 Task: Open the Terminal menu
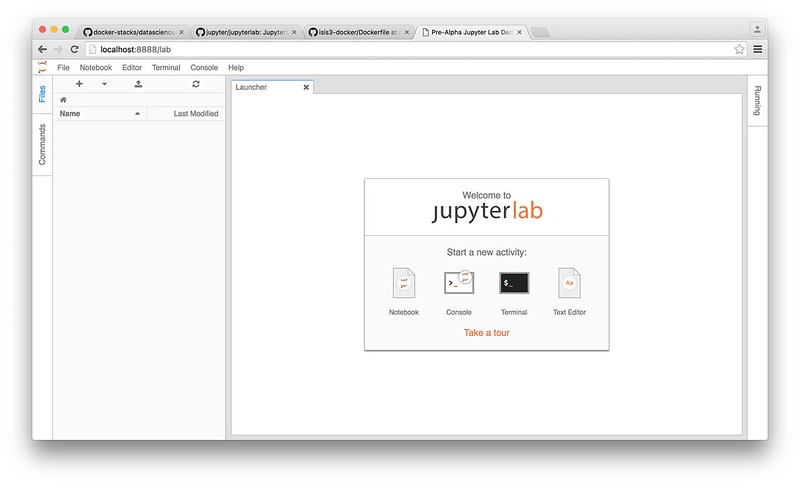[166, 67]
